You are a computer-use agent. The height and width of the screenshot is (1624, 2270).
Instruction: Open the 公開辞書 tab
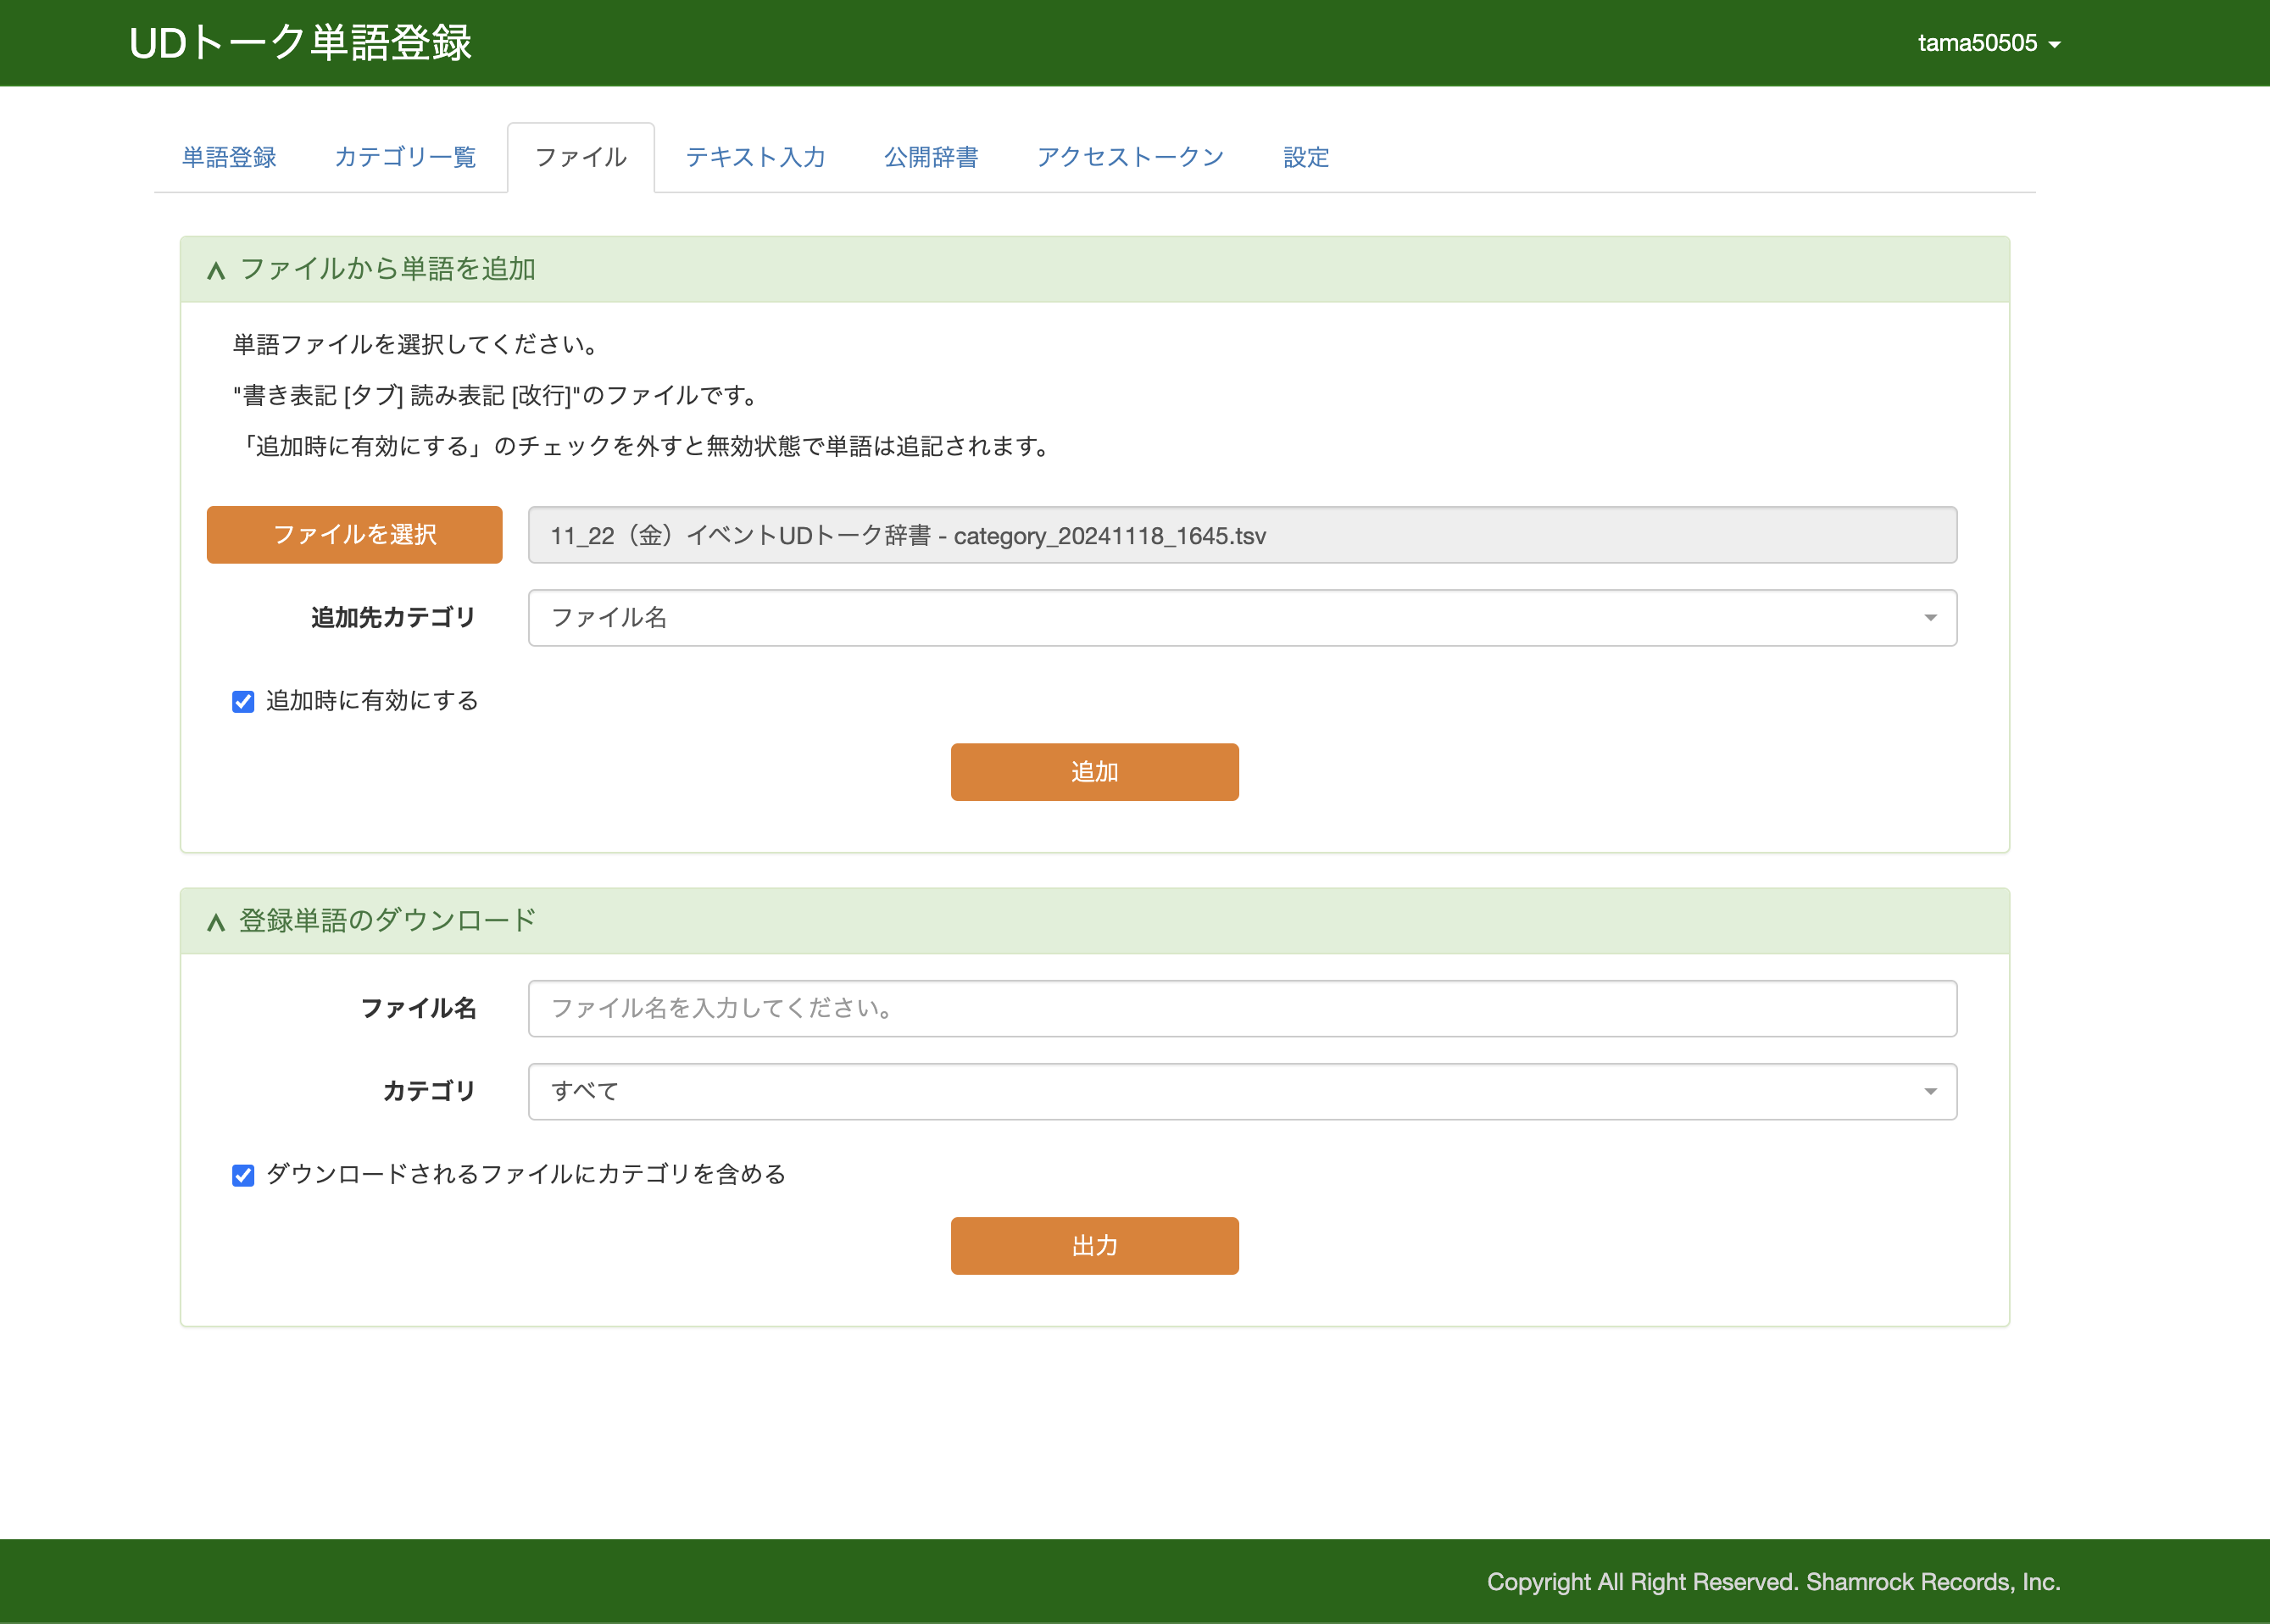[932, 157]
